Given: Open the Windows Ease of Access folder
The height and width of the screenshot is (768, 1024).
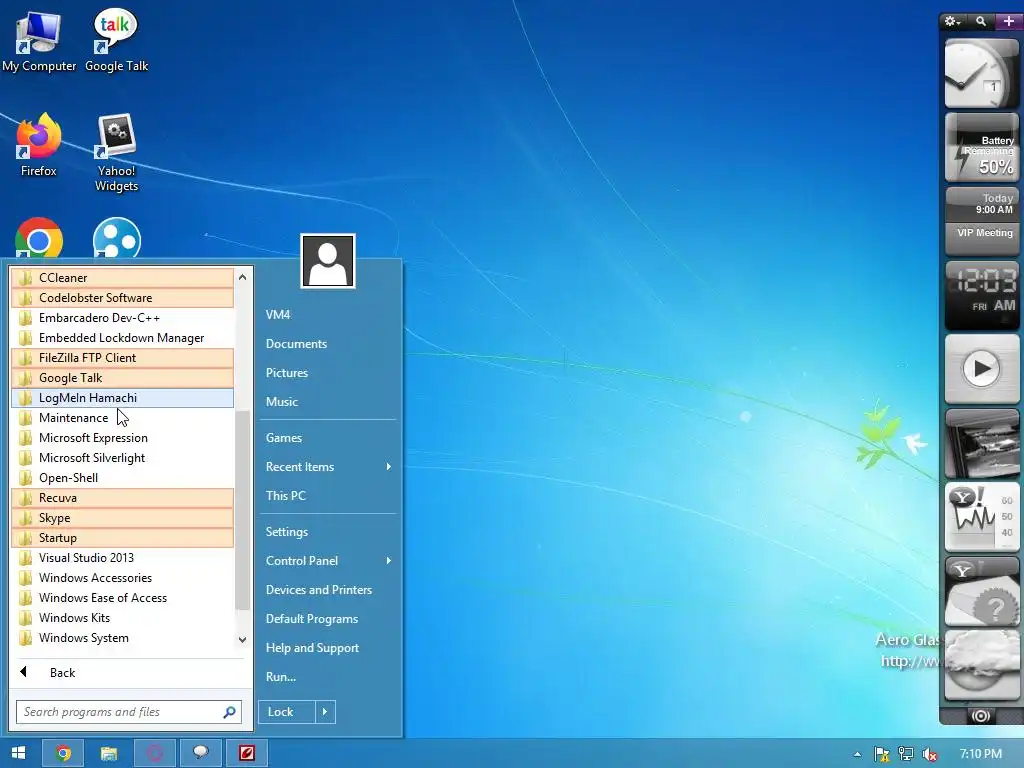Looking at the screenshot, I should 122,598.
